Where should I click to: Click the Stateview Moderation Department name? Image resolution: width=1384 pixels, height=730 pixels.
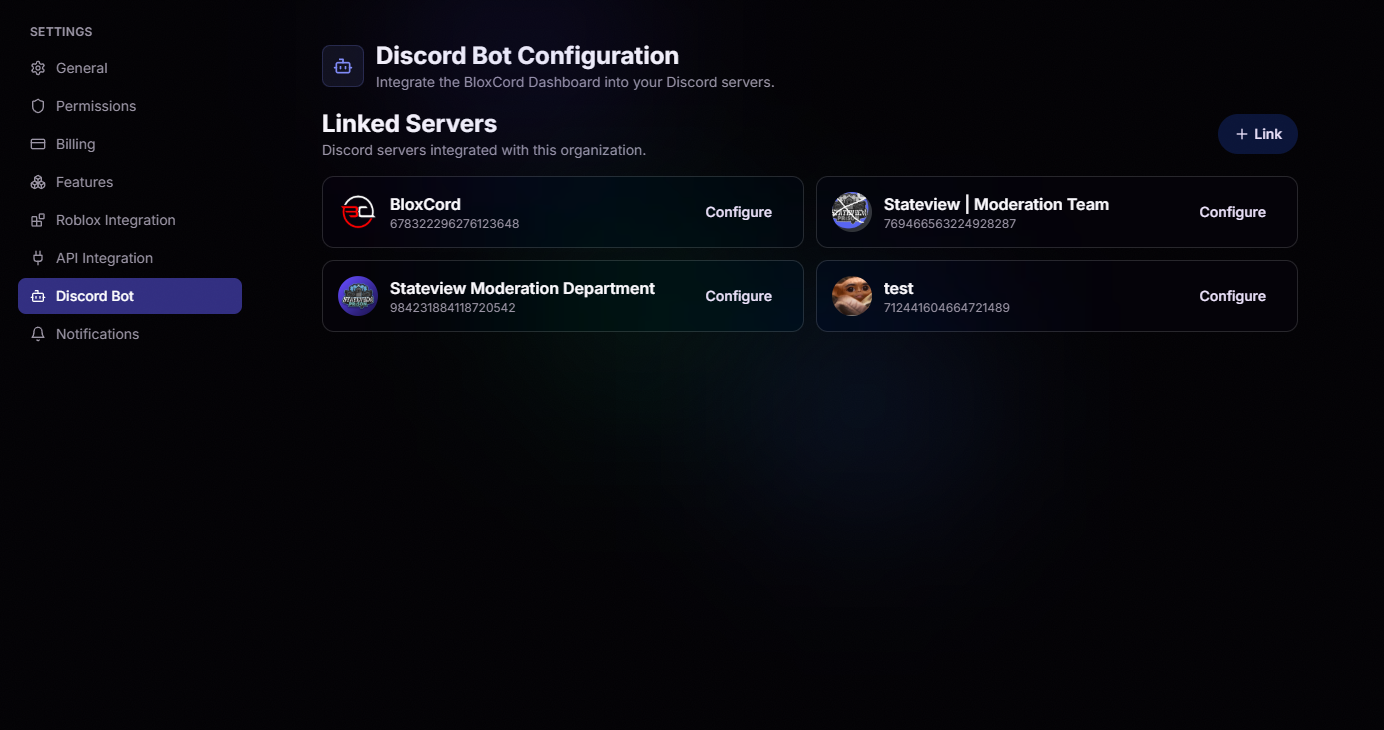click(x=522, y=288)
